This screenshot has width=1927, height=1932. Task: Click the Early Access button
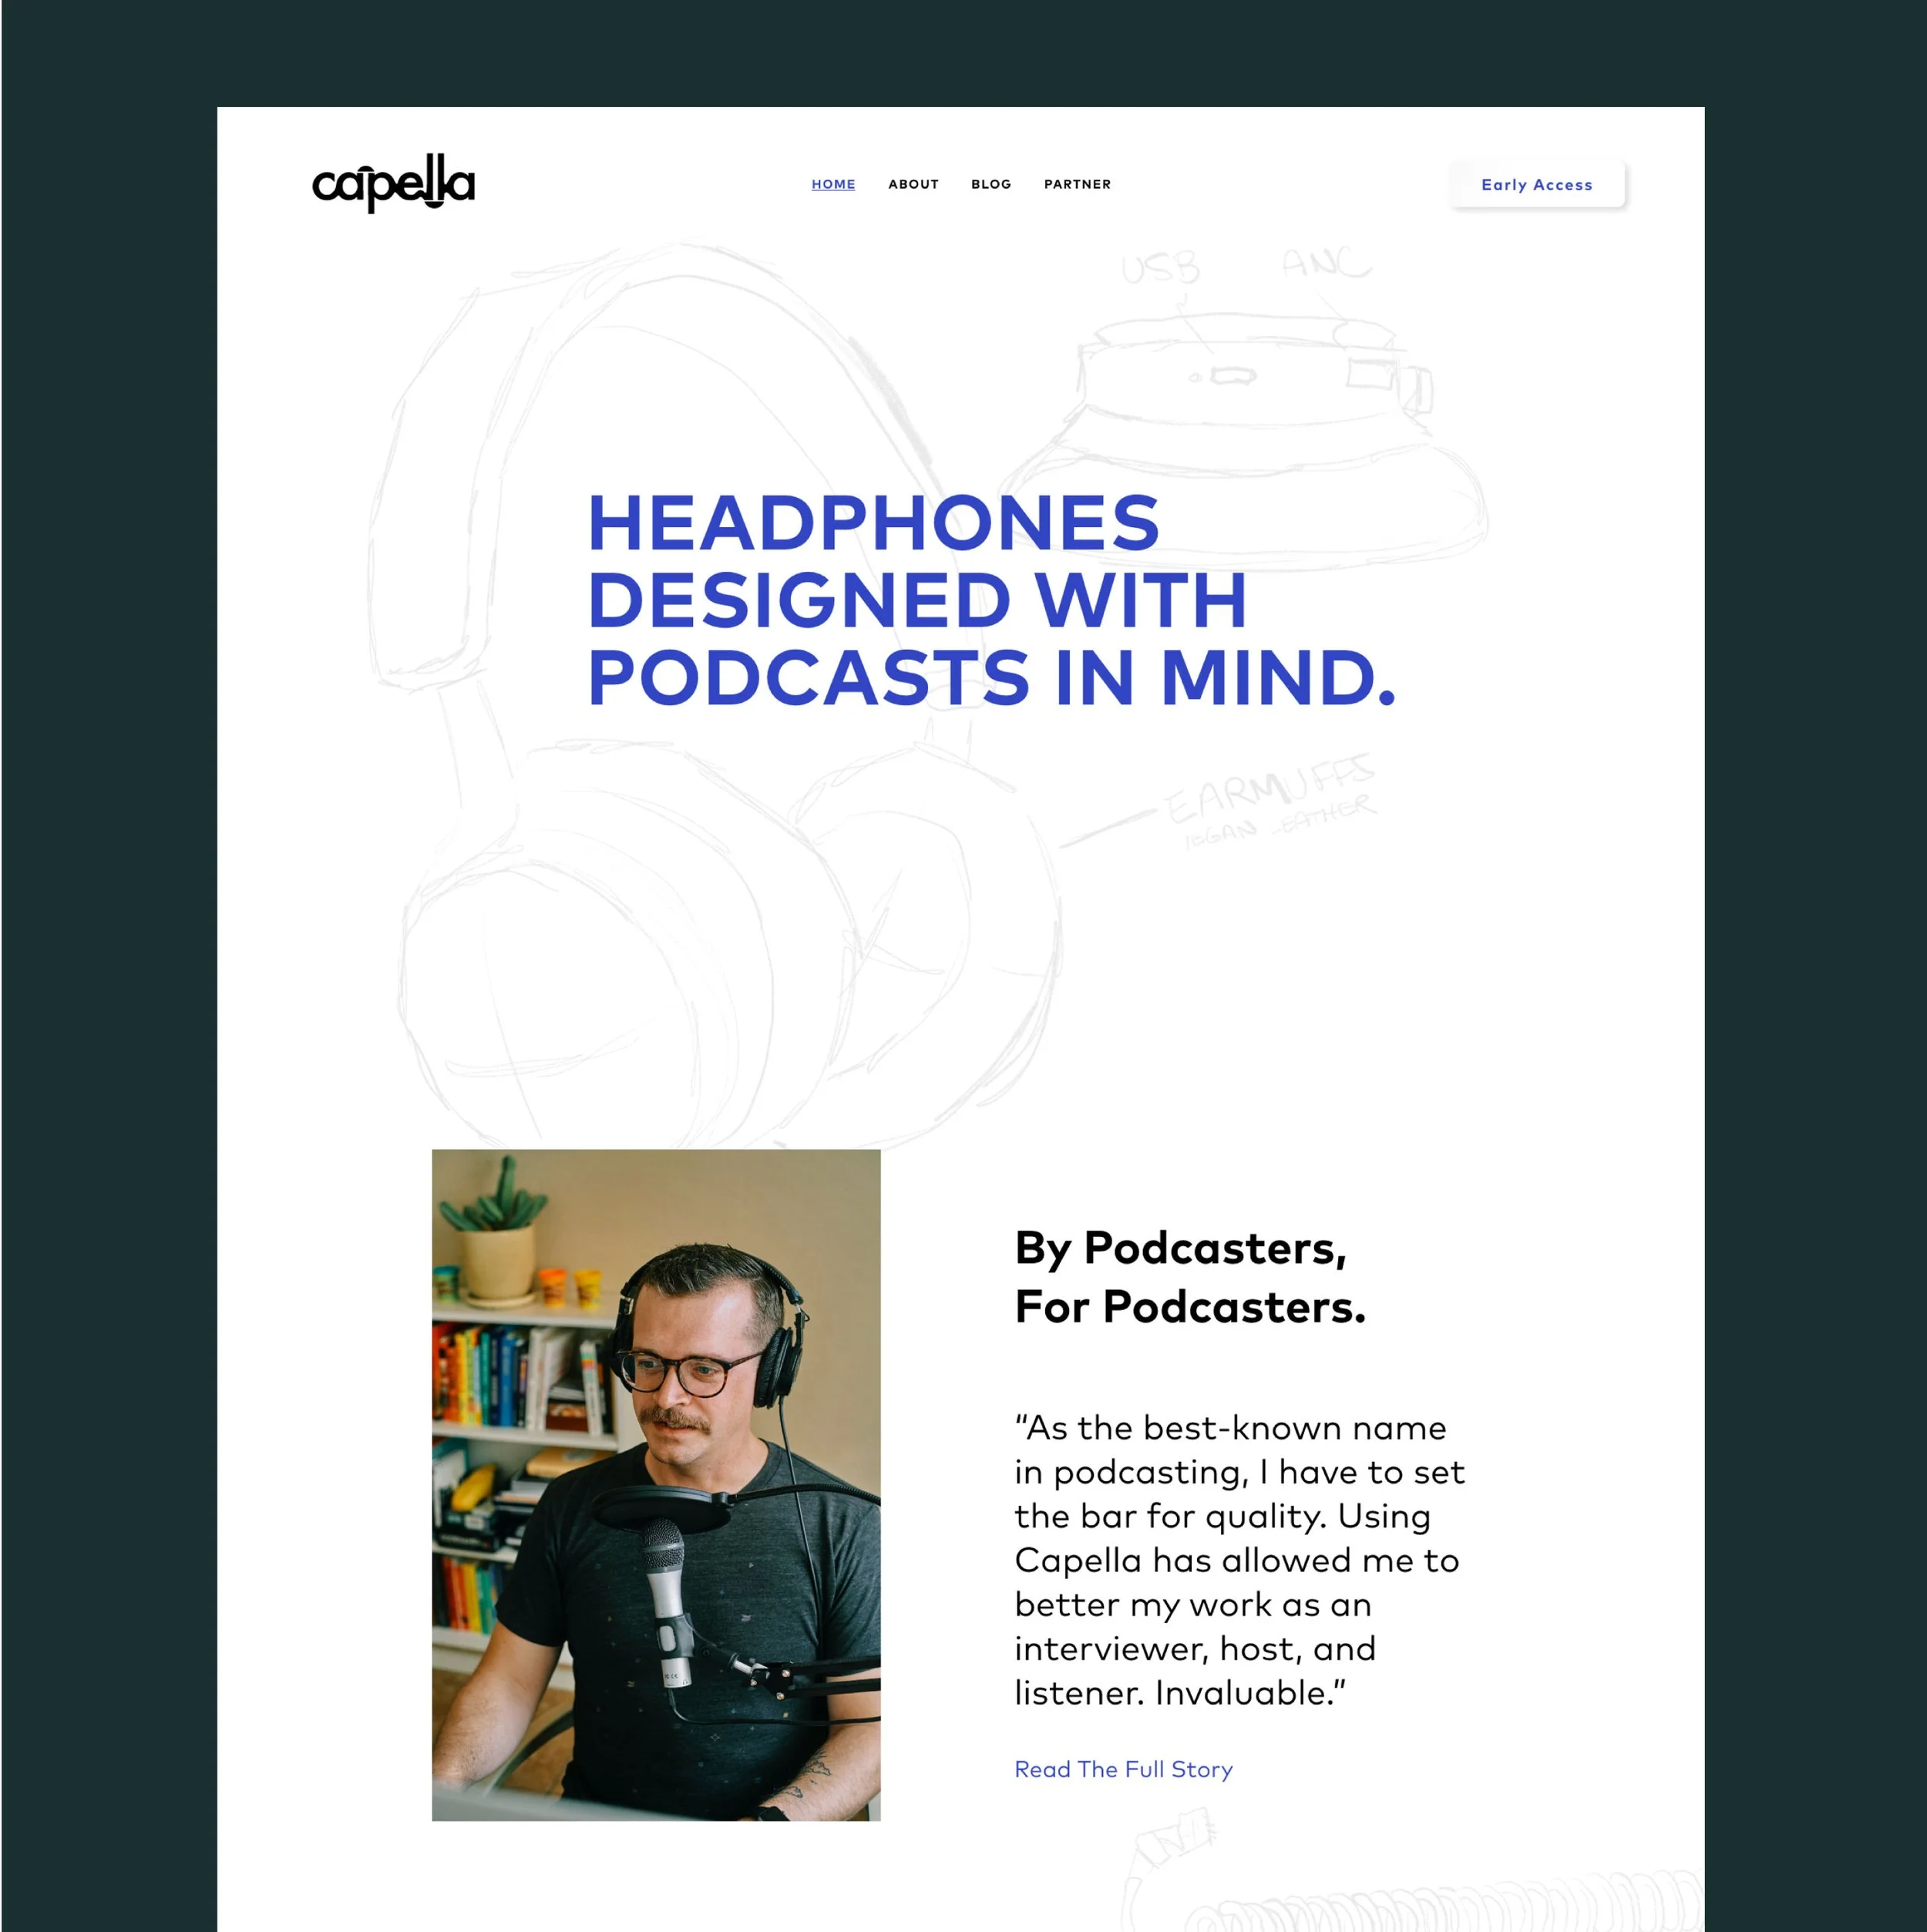[x=1537, y=184]
